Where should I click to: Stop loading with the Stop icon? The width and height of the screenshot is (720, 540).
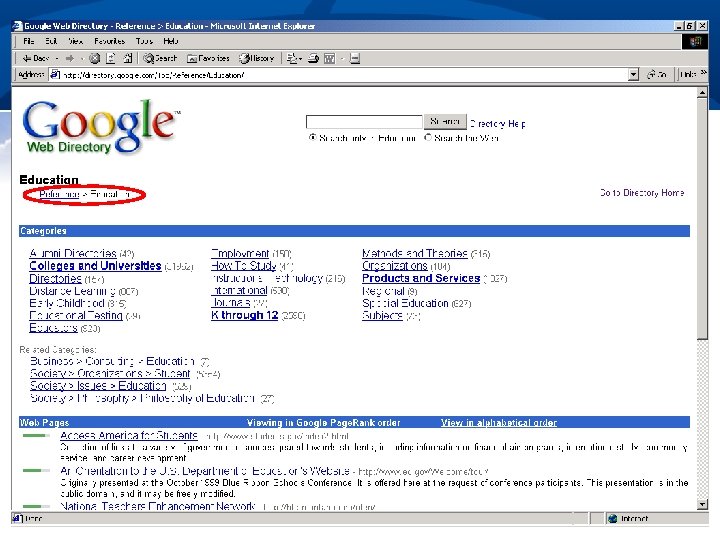(95, 58)
